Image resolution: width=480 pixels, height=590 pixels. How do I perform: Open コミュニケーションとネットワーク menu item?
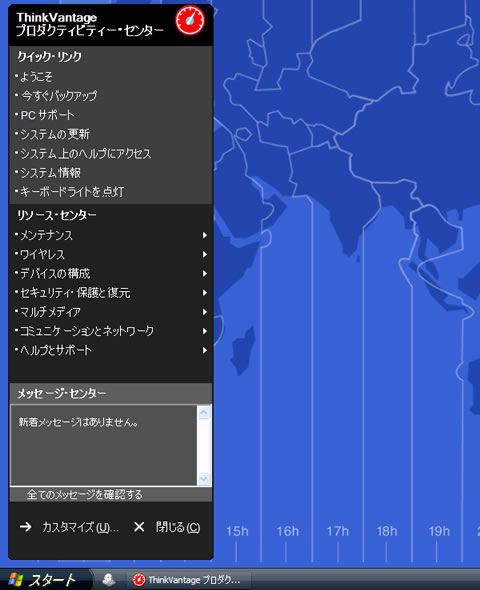[x=85, y=331]
